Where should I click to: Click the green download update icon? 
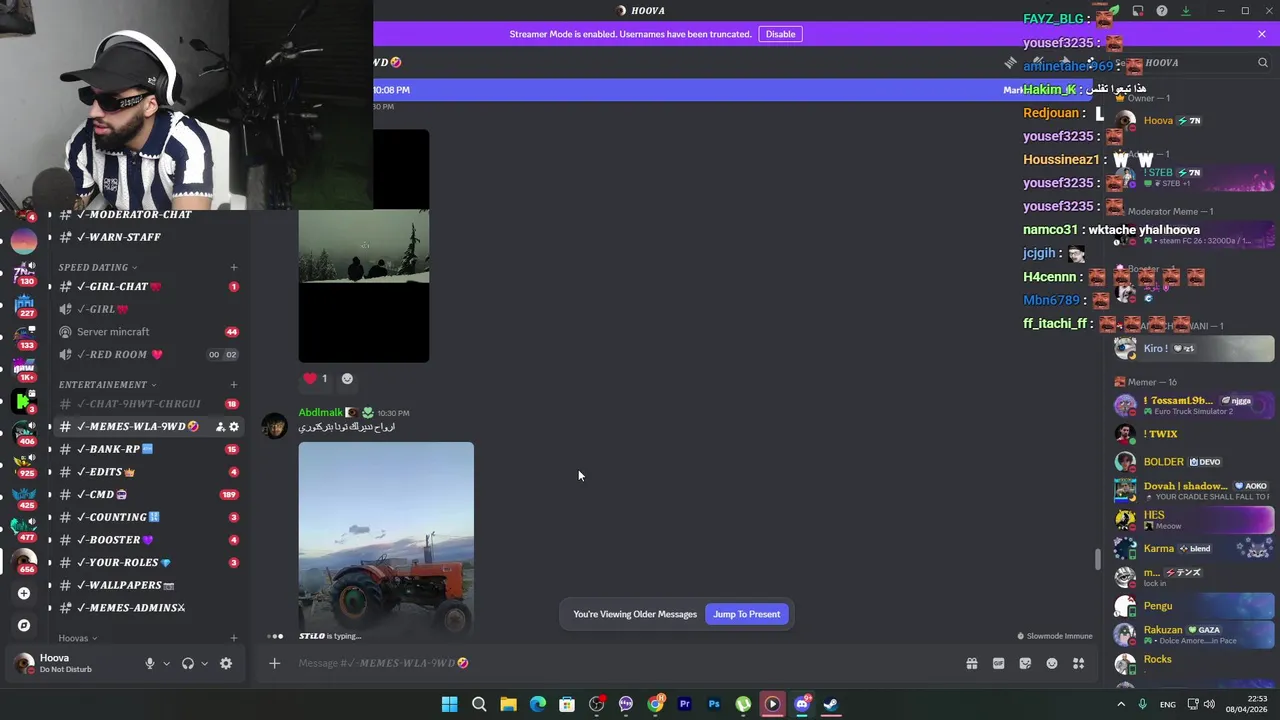1186,11
